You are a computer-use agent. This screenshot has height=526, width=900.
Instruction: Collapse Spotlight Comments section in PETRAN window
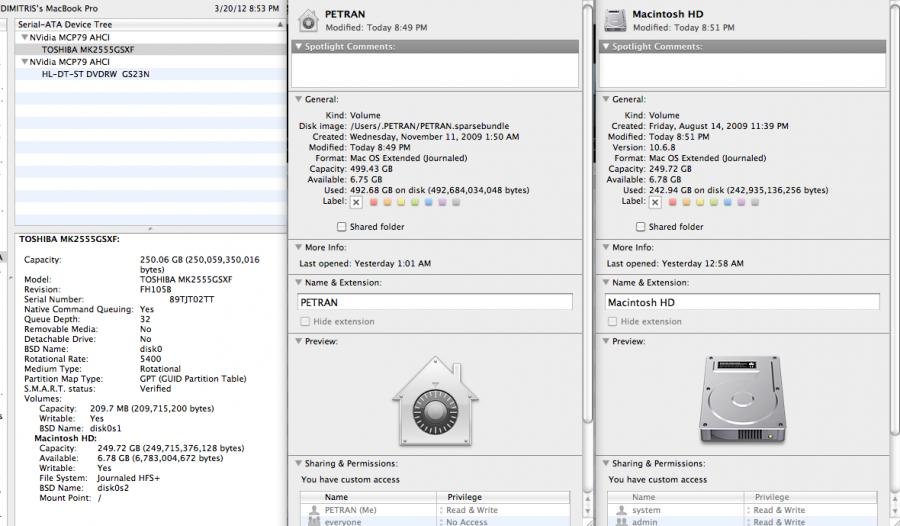[x=298, y=47]
